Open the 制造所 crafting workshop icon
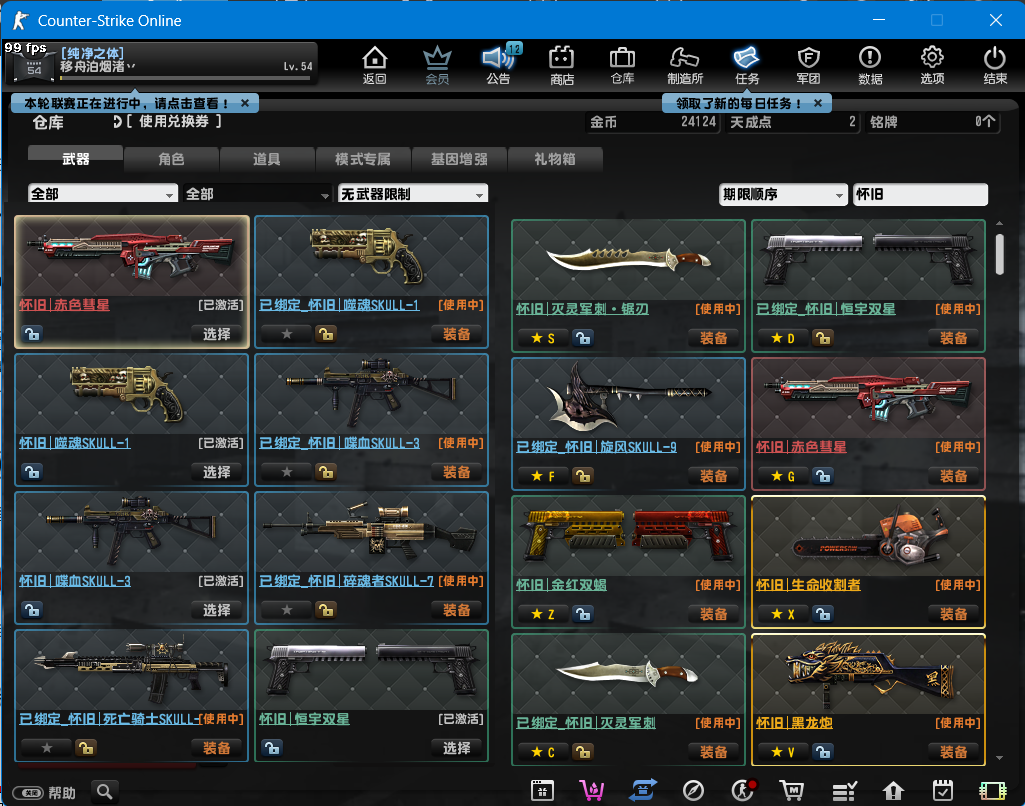The image size is (1025, 806). pos(685,65)
